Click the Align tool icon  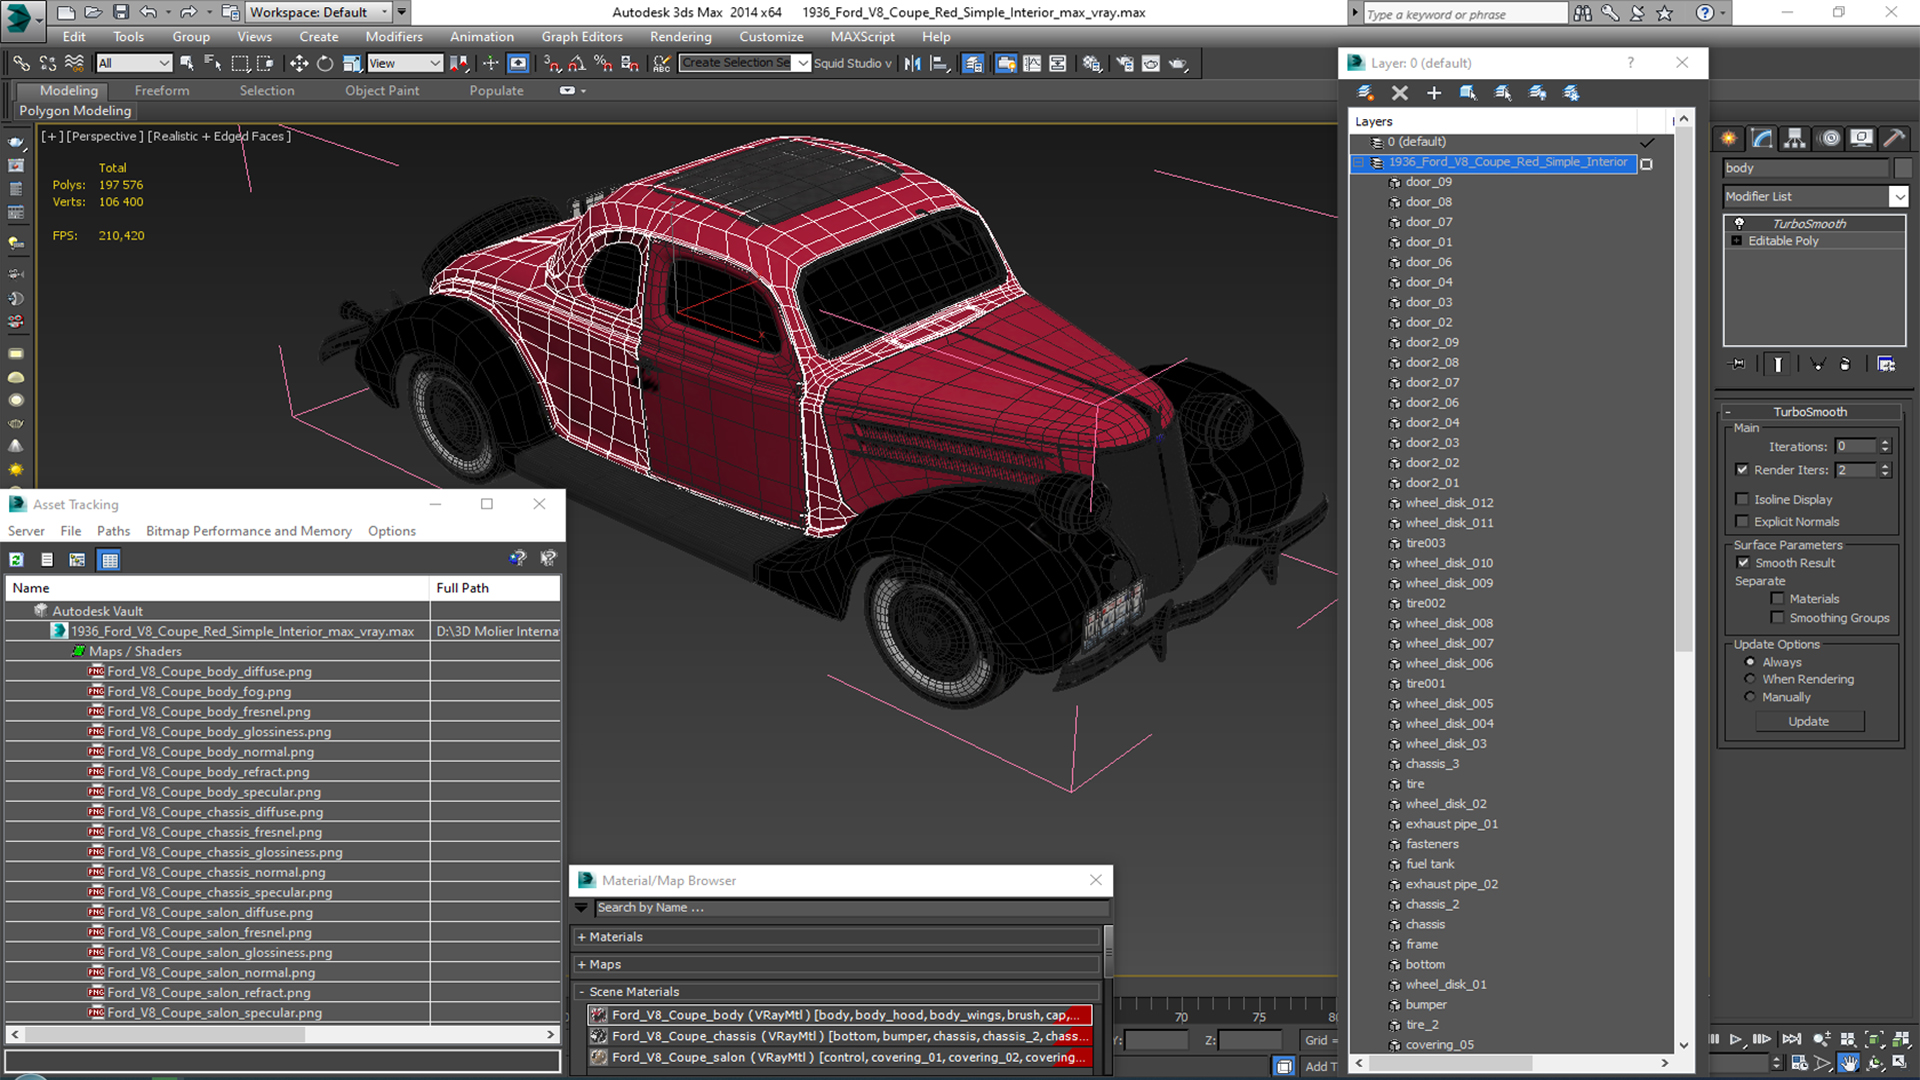(940, 63)
